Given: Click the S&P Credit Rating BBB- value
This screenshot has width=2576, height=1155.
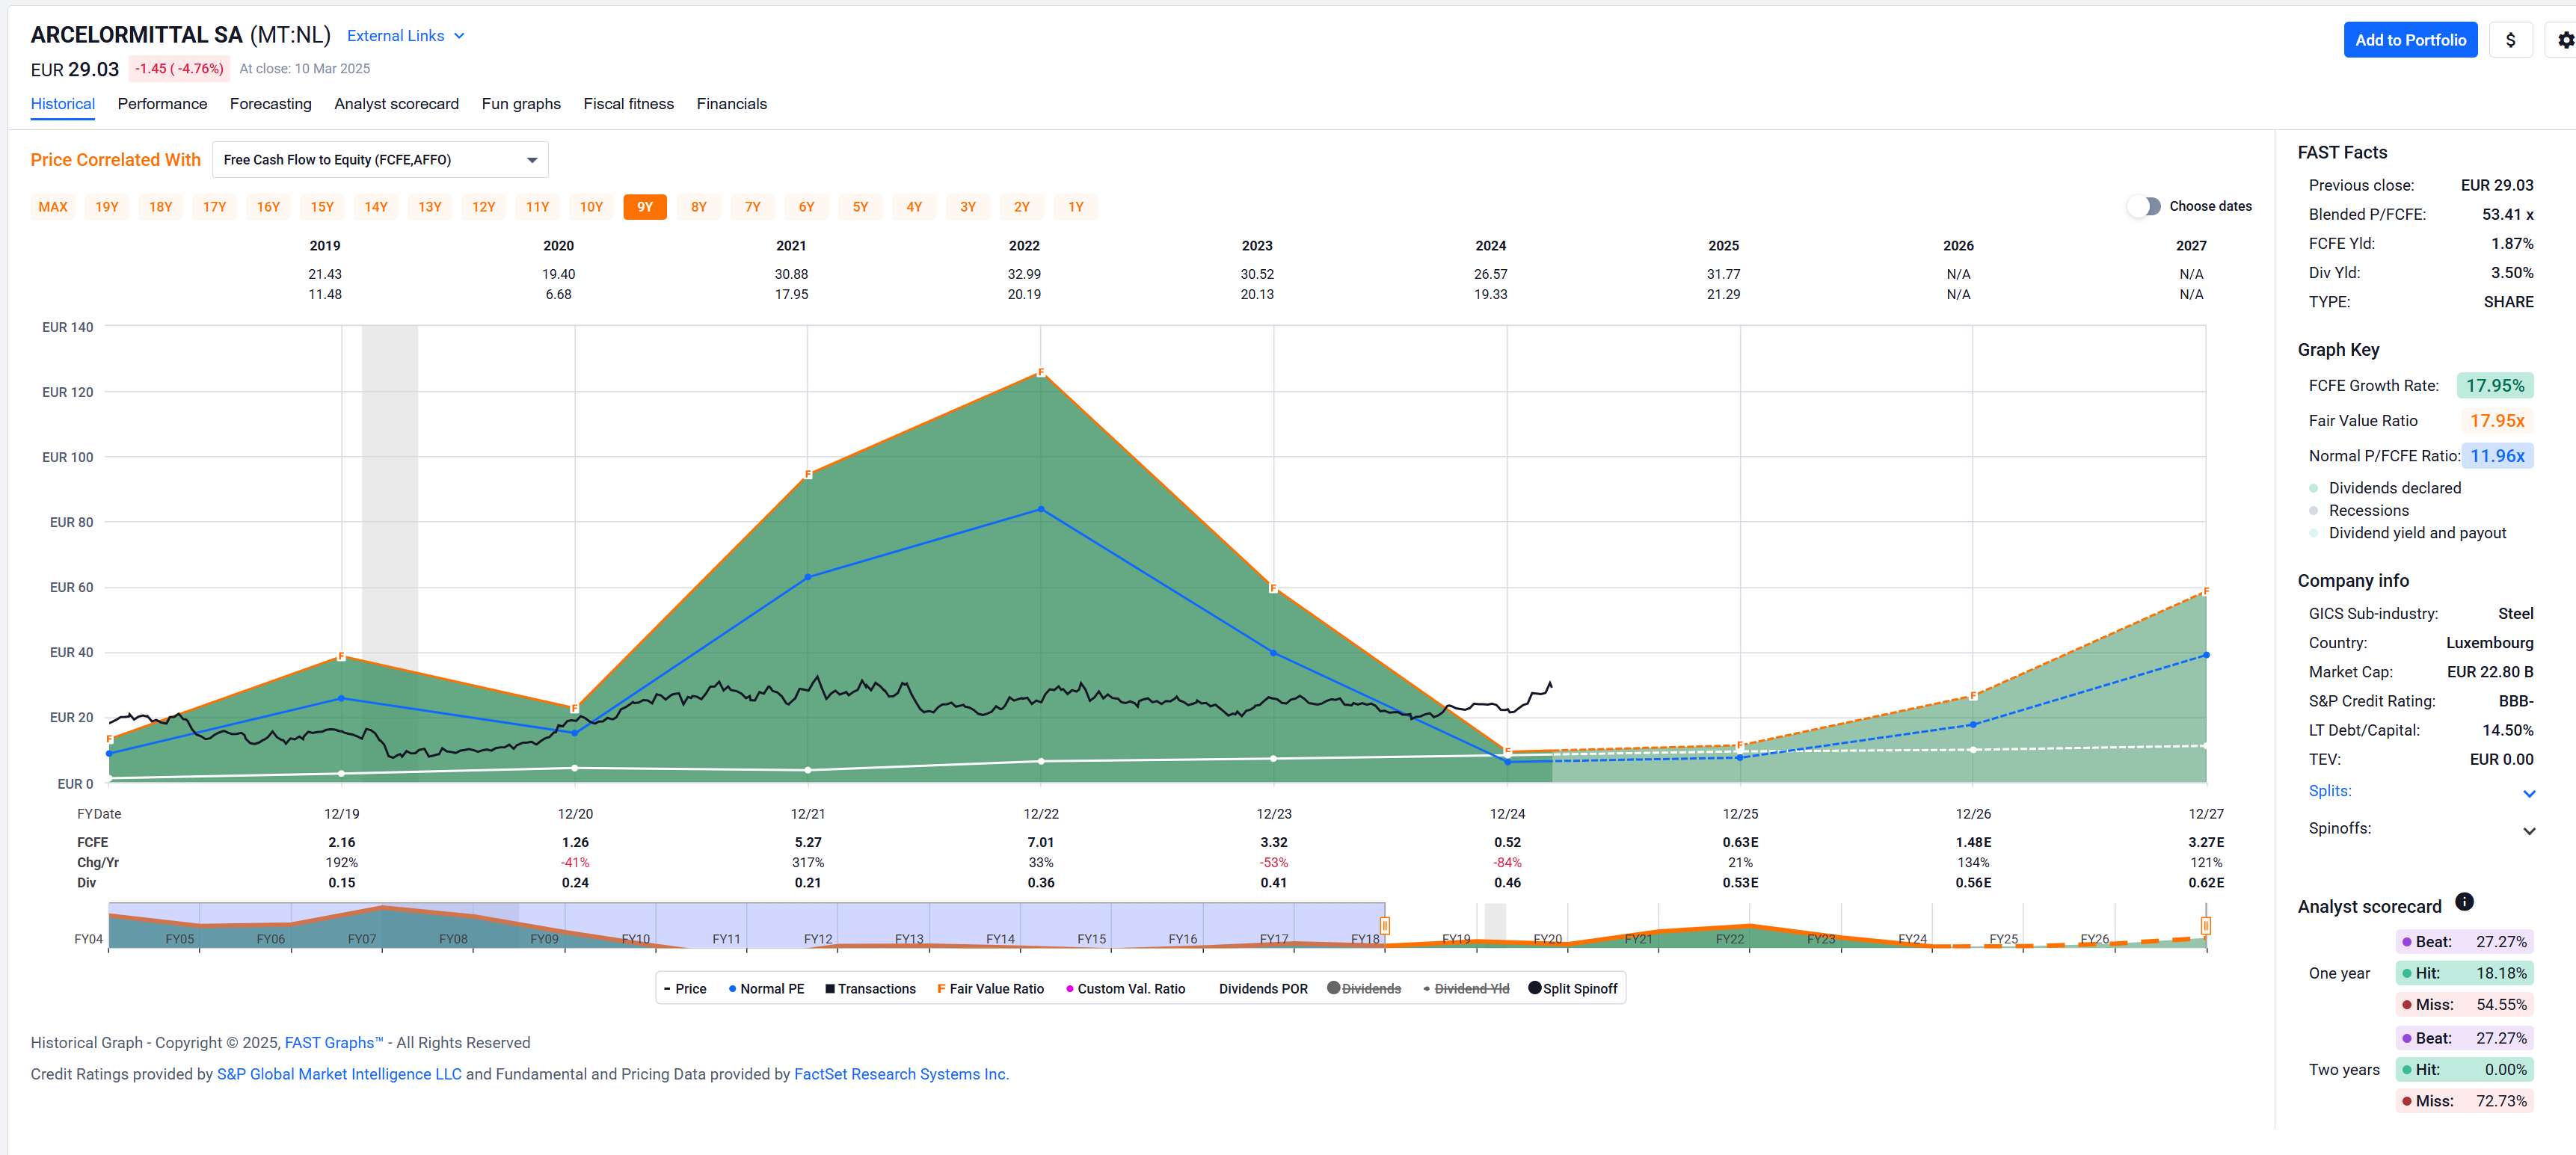Looking at the screenshot, I should pos(2516,701).
